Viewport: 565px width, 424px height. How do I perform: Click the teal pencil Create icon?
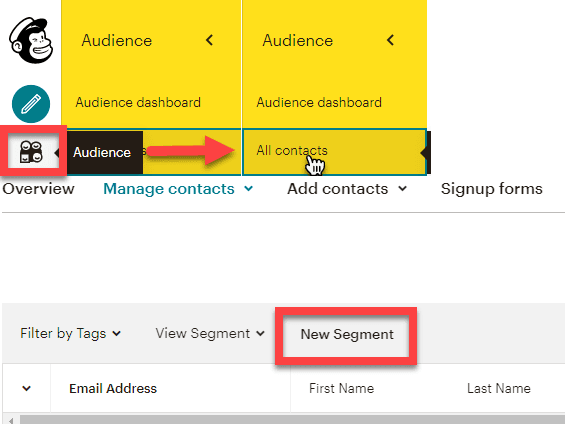click(x=31, y=104)
